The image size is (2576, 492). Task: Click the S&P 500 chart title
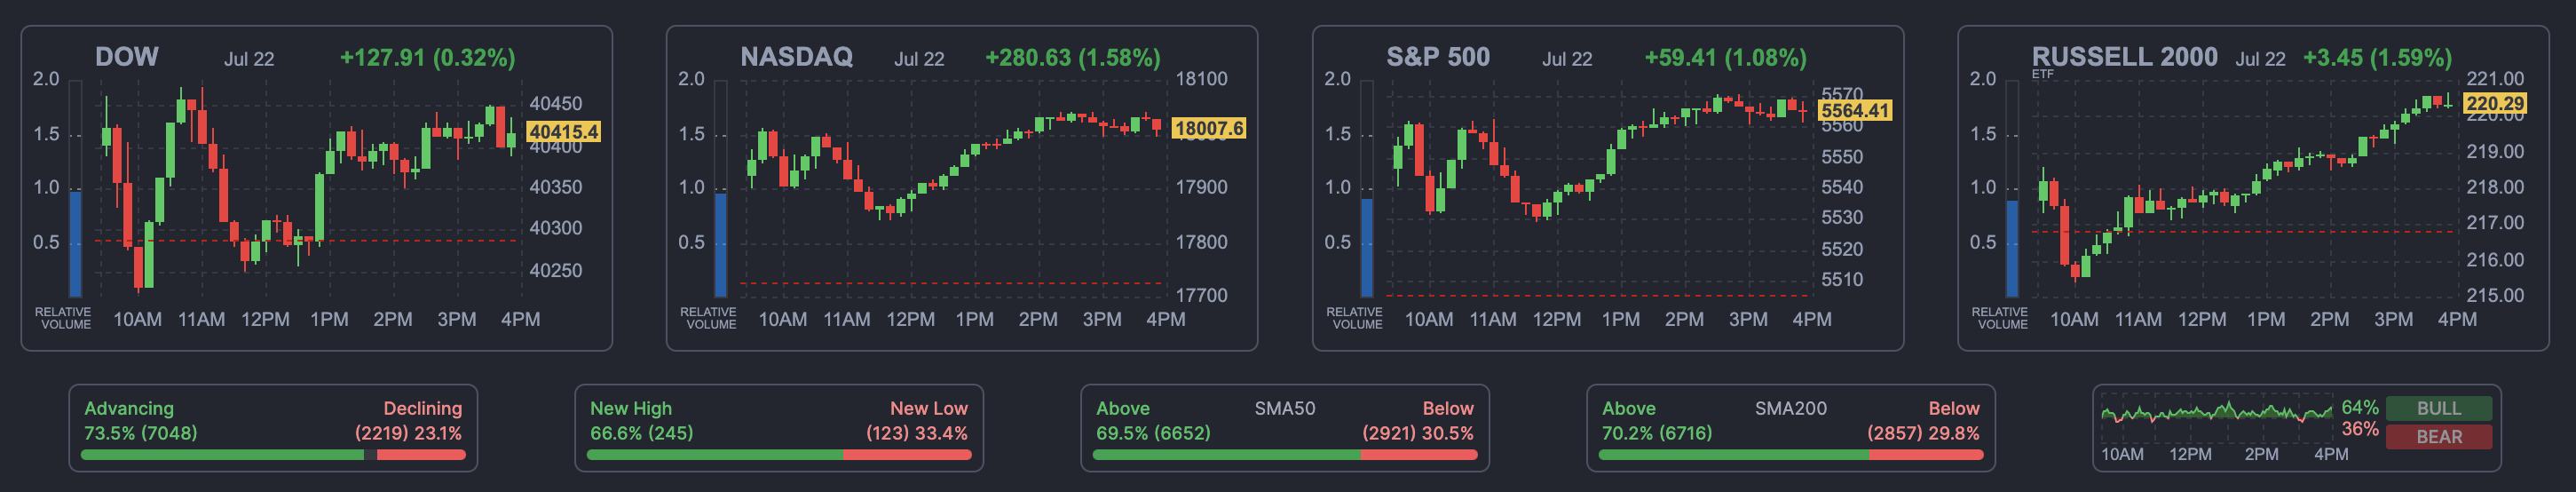click(1438, 57)
